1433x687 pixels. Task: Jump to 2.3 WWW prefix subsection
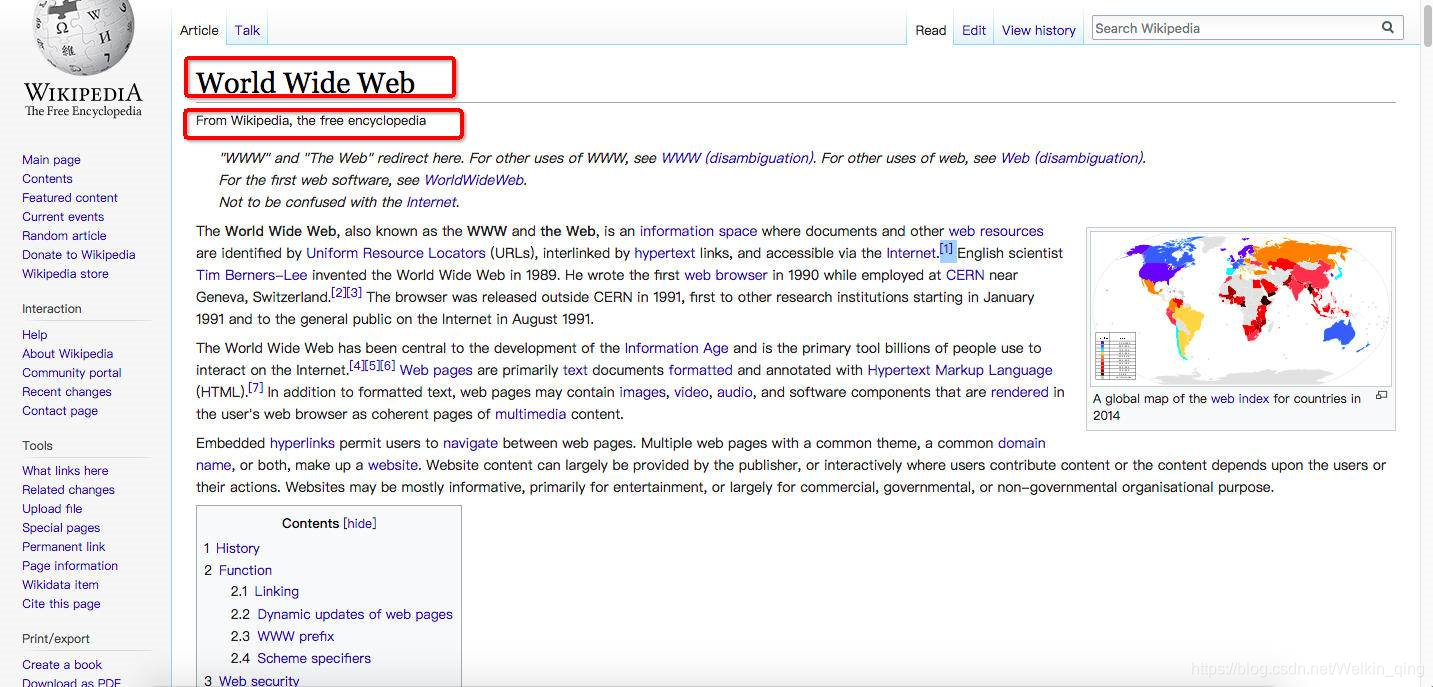[x=282, y=636]
